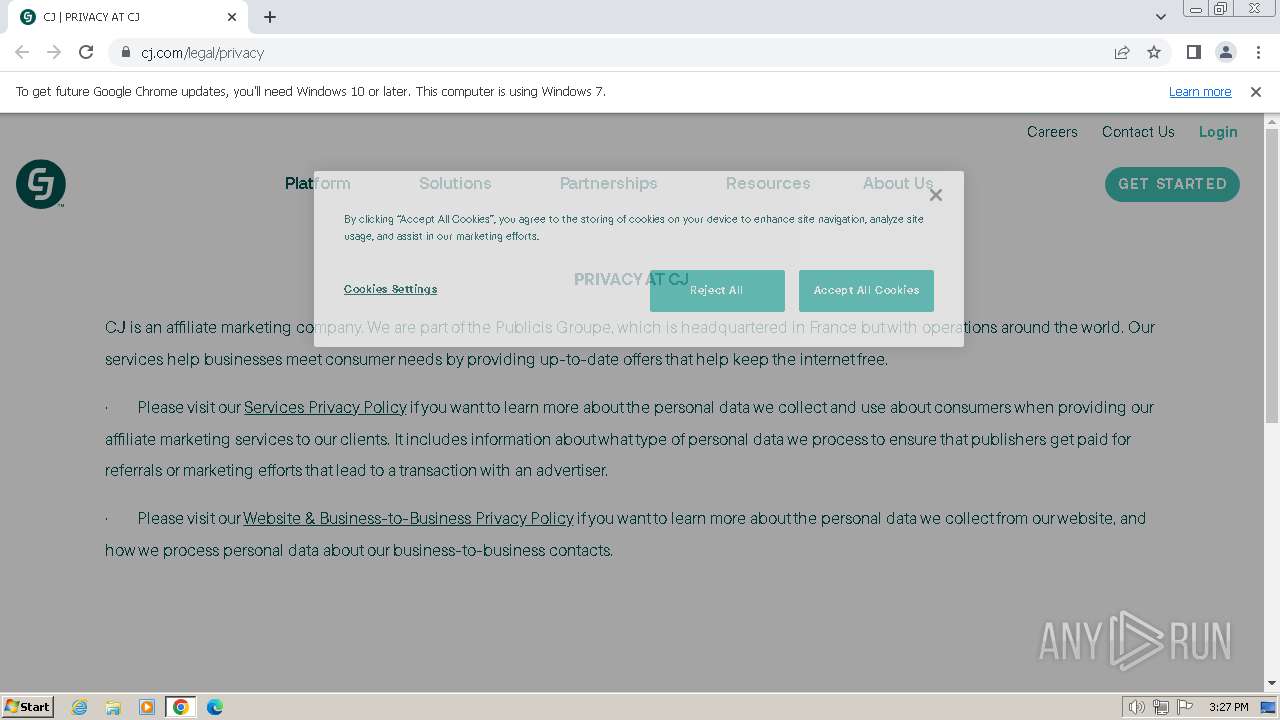Open the Solutions menu
Image resolution: width=1280 pixels, height=720 pixels.
[x=455, y=184]
